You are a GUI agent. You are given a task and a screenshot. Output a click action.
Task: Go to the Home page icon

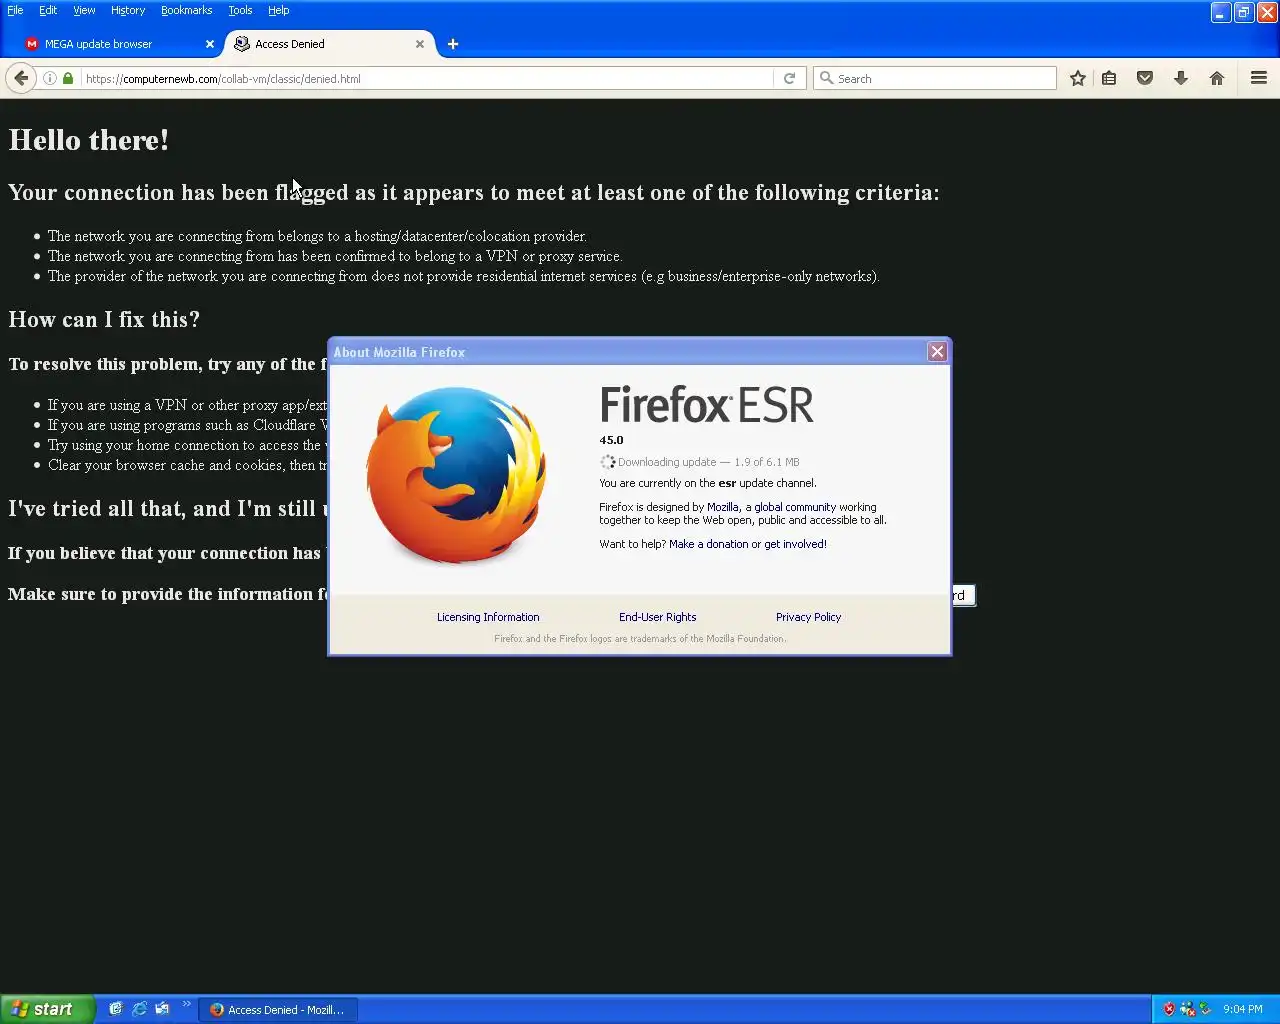point(1217,78)
